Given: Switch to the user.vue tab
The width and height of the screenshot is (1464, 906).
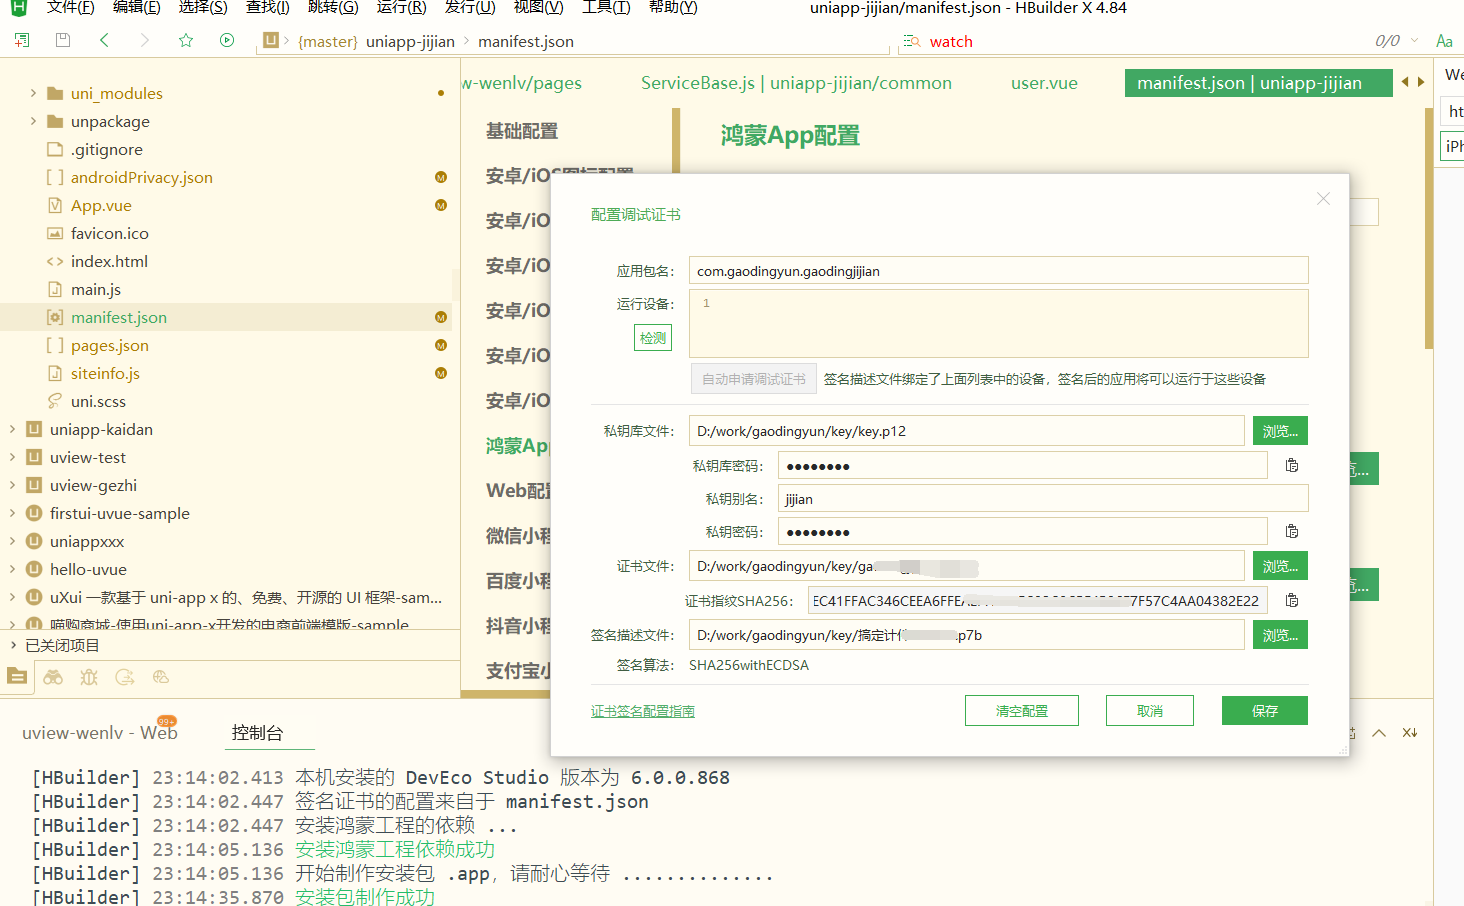Looking at the screenshot, I should pos(1044,83).
